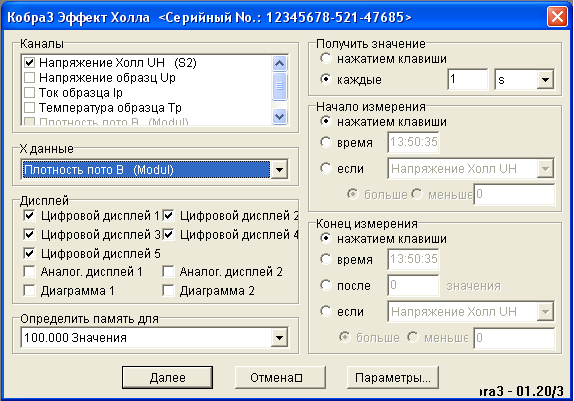The height and width of the screenshot is (401, 574).
Task: Toggle Цифровой дисплей 1 checkbox
Action: pos(29,215)
